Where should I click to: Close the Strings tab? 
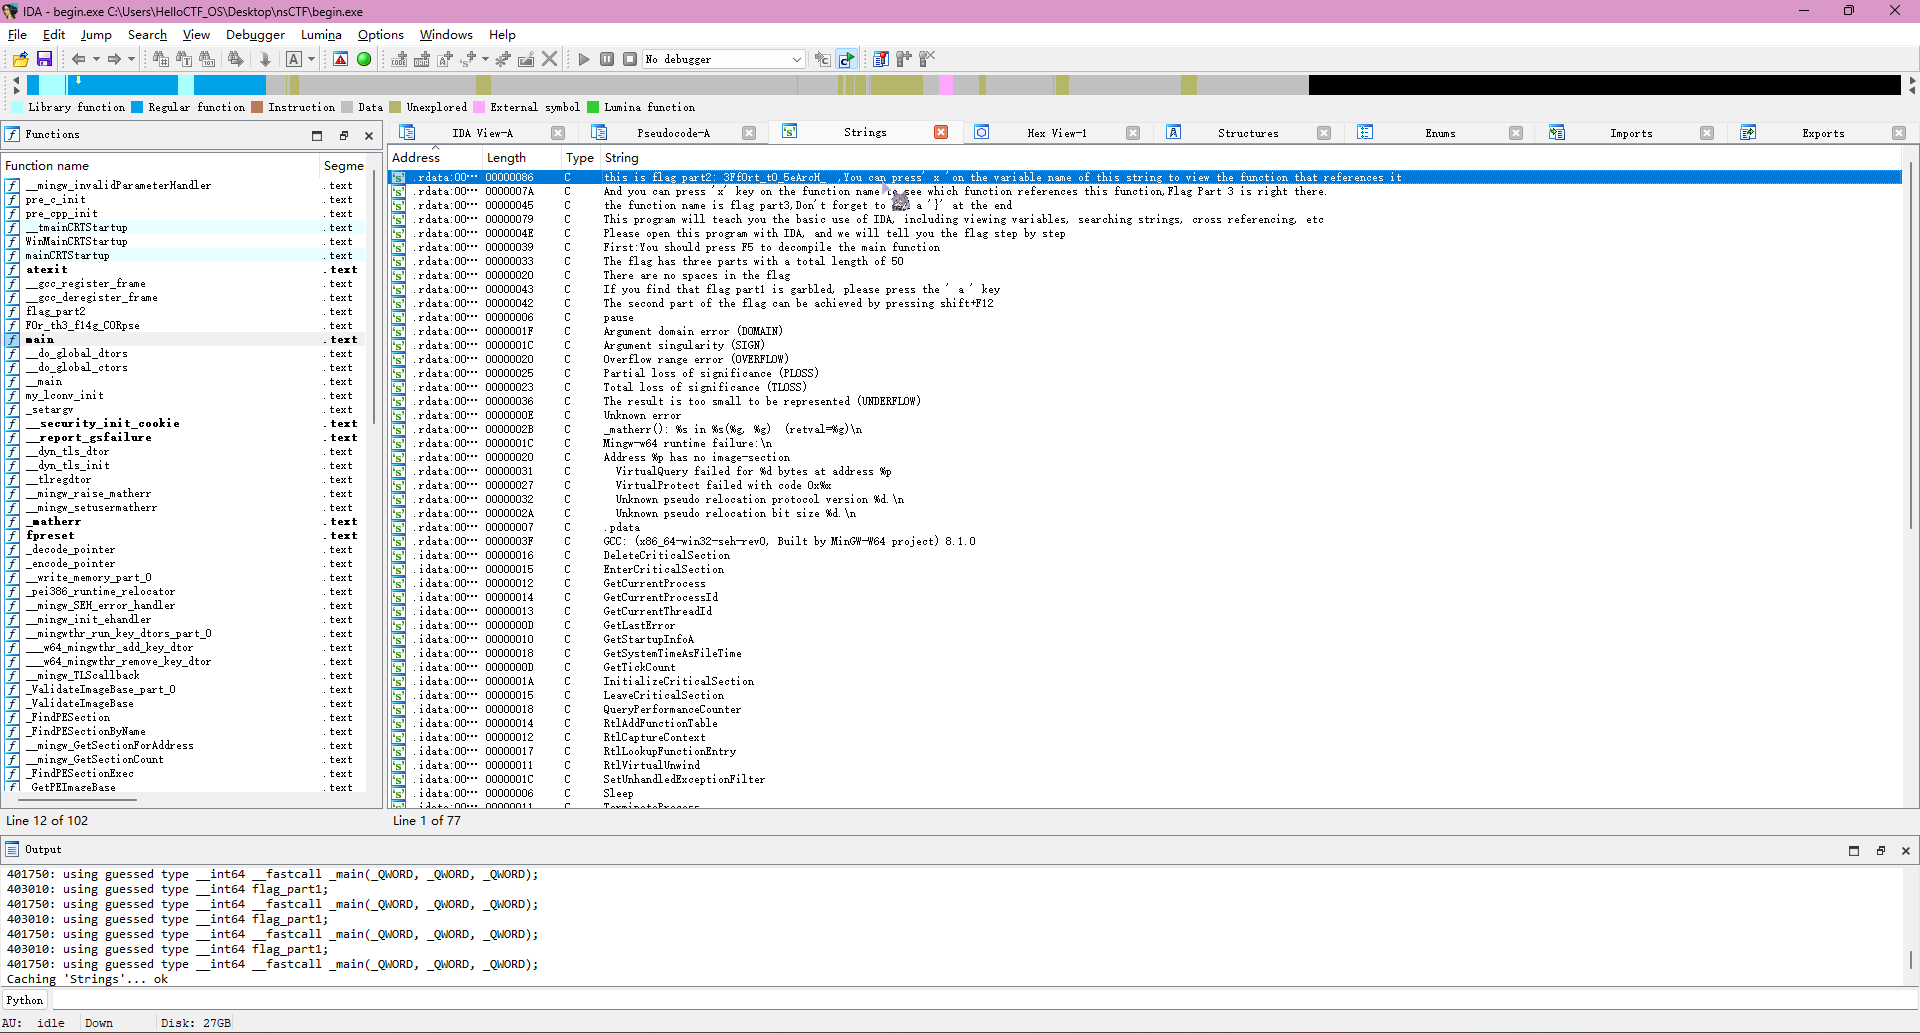coord(940,133)
